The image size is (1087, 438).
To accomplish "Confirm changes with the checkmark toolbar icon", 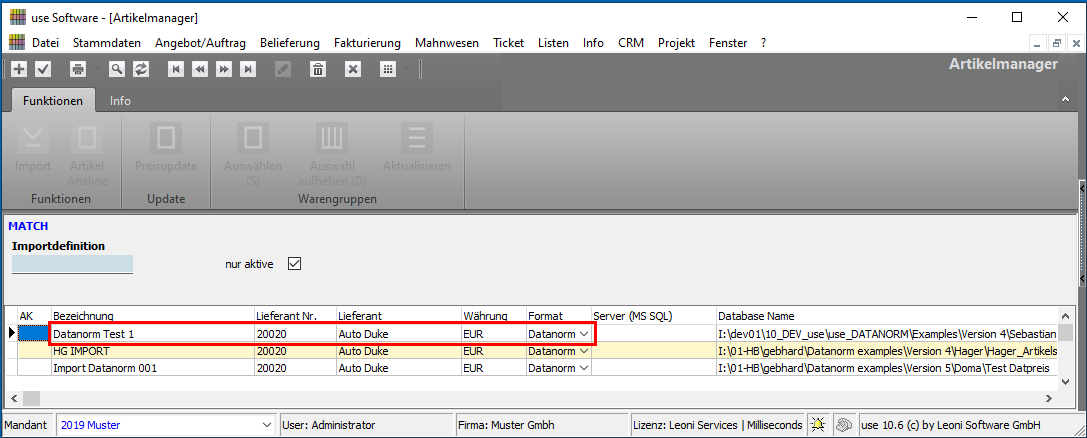I will click(43, 69).
